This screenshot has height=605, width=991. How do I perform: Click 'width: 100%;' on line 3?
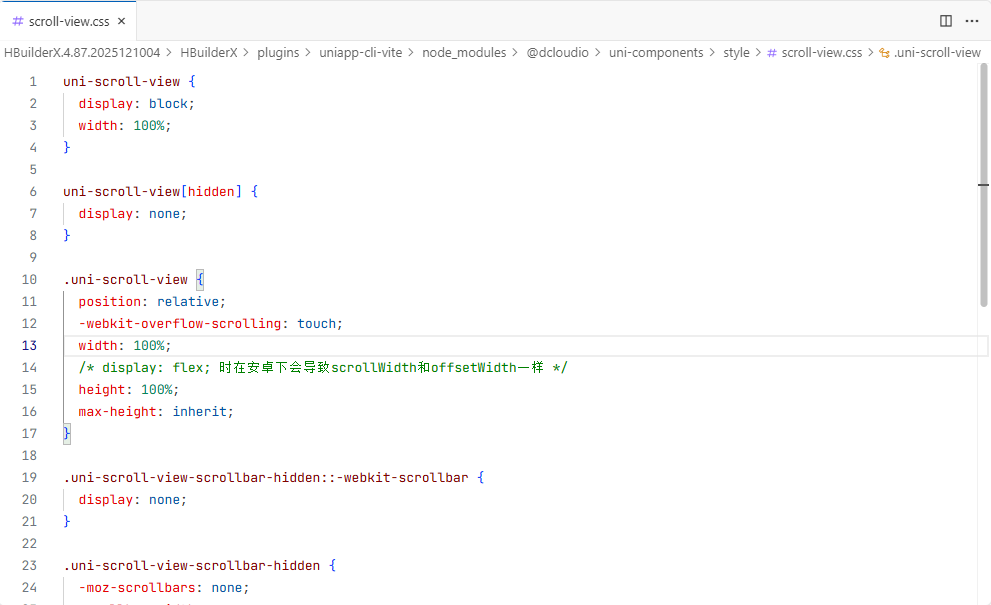coord(125,126)
